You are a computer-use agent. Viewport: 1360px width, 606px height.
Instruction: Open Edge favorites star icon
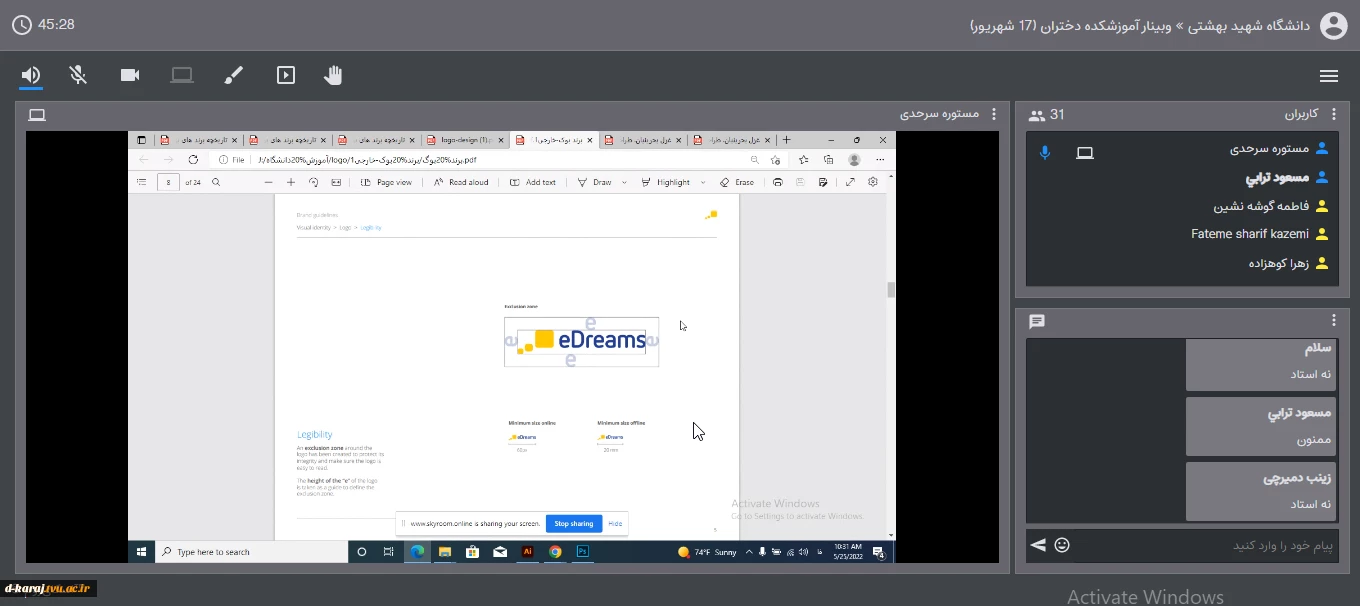(x=803, y=159)
